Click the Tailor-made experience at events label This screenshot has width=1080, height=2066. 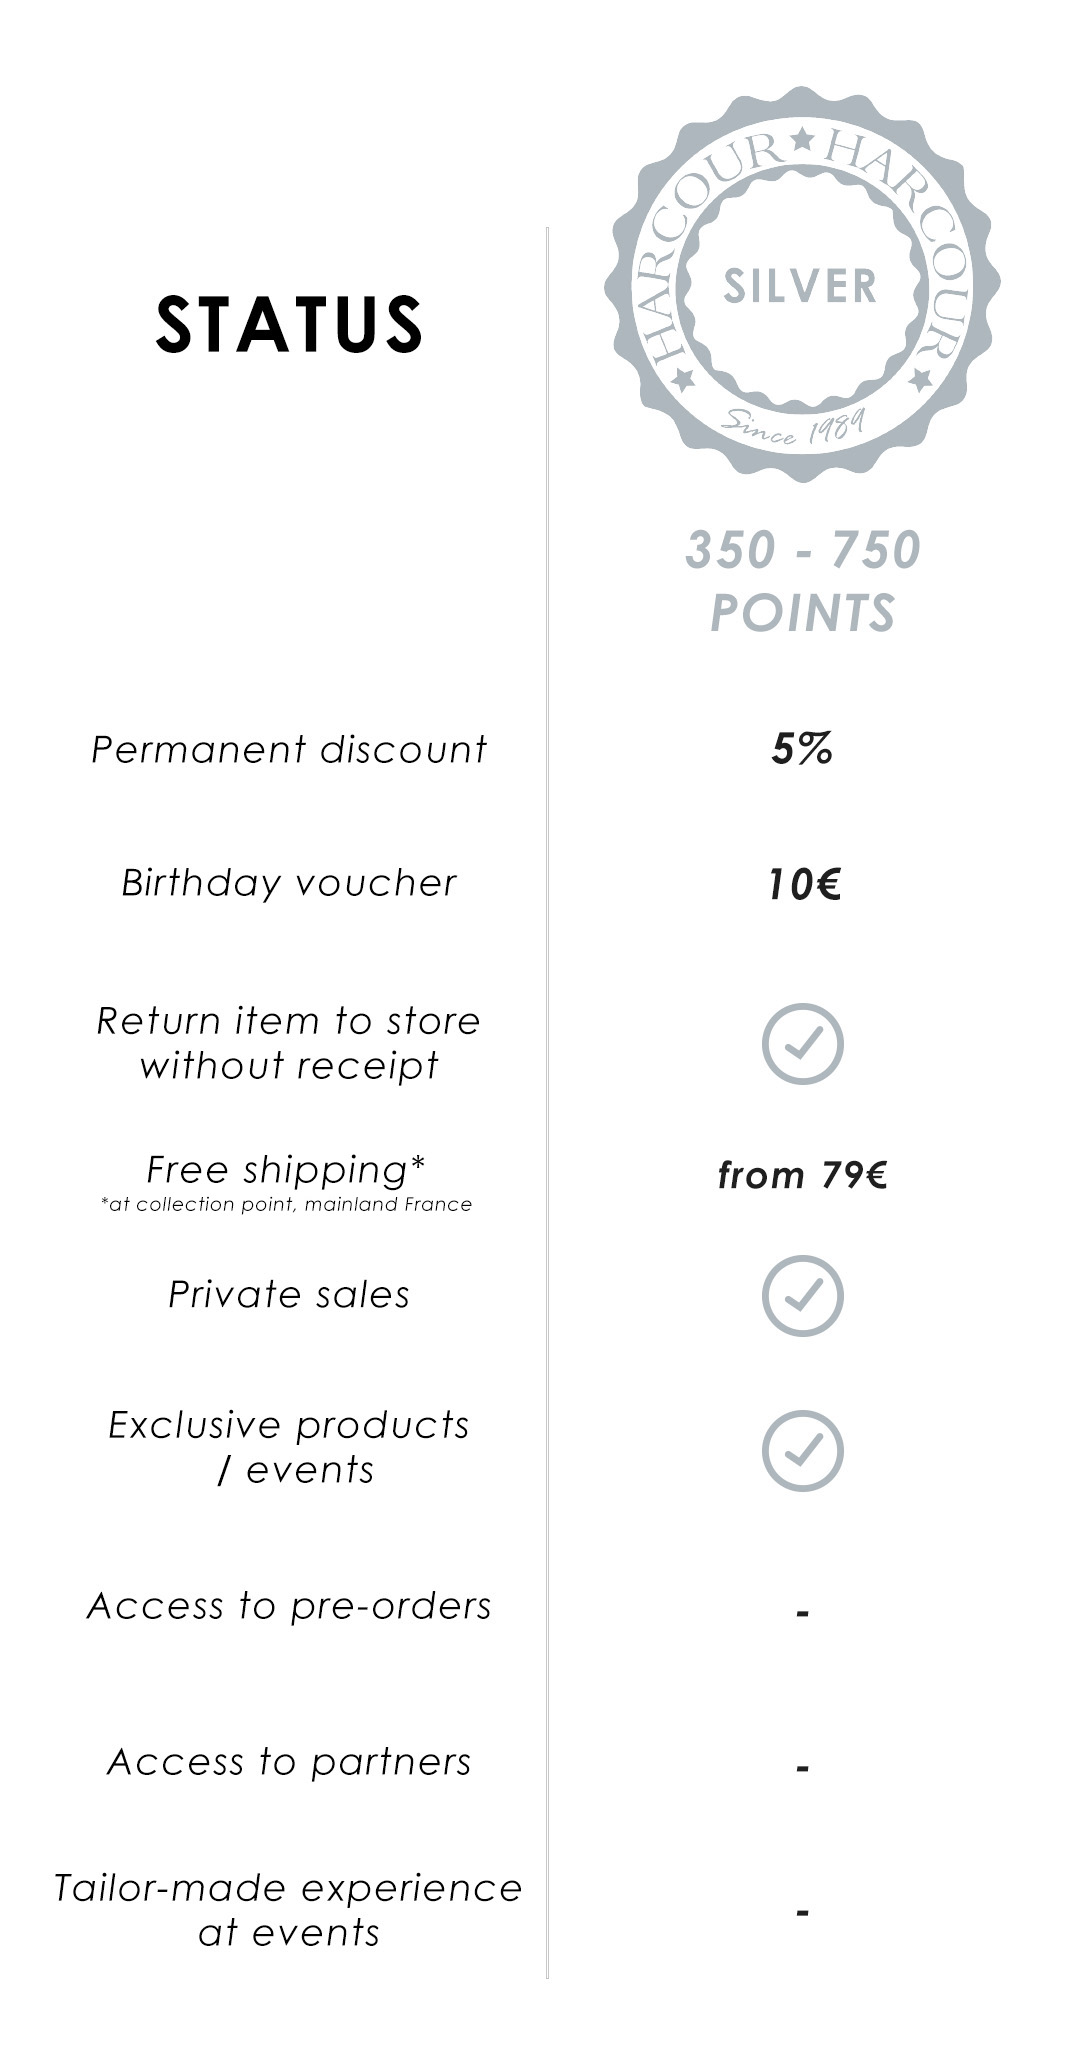pos(289,1910)
